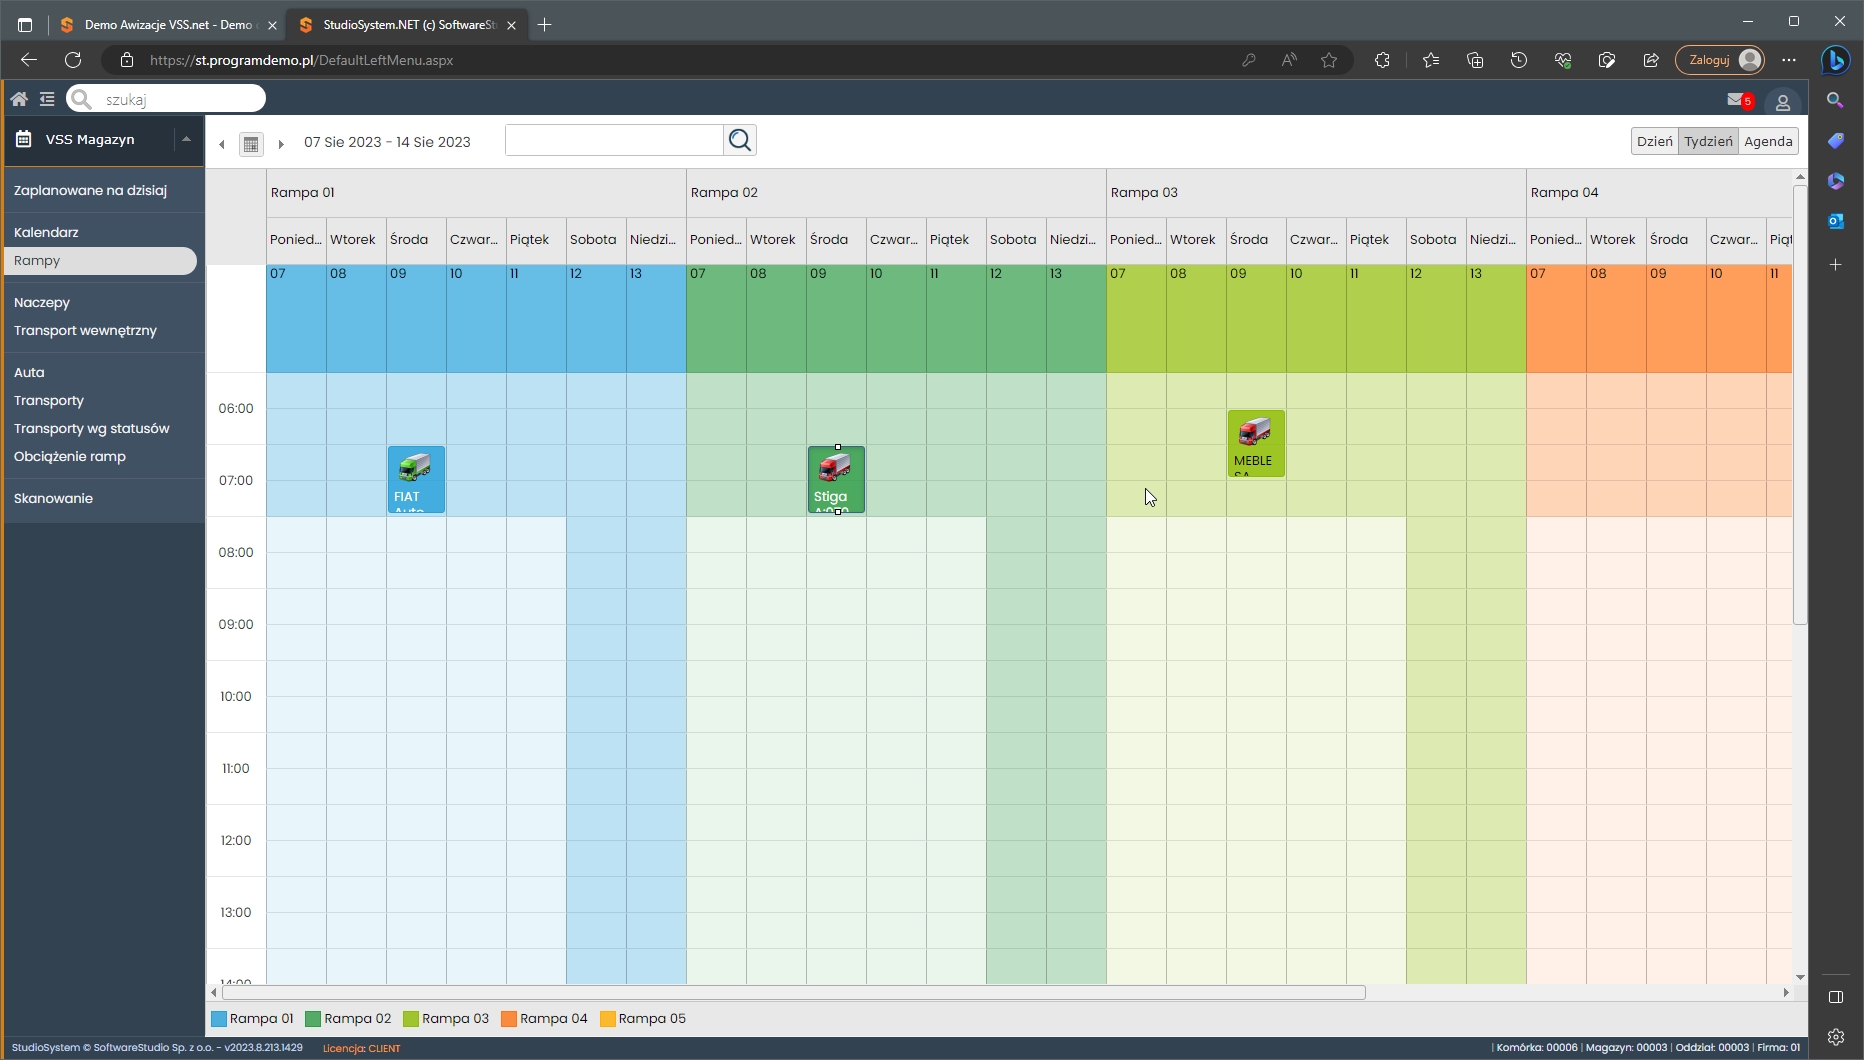Open the Kalendarz menu item
Screen dimensions: 1864x1060
point(46,232)
